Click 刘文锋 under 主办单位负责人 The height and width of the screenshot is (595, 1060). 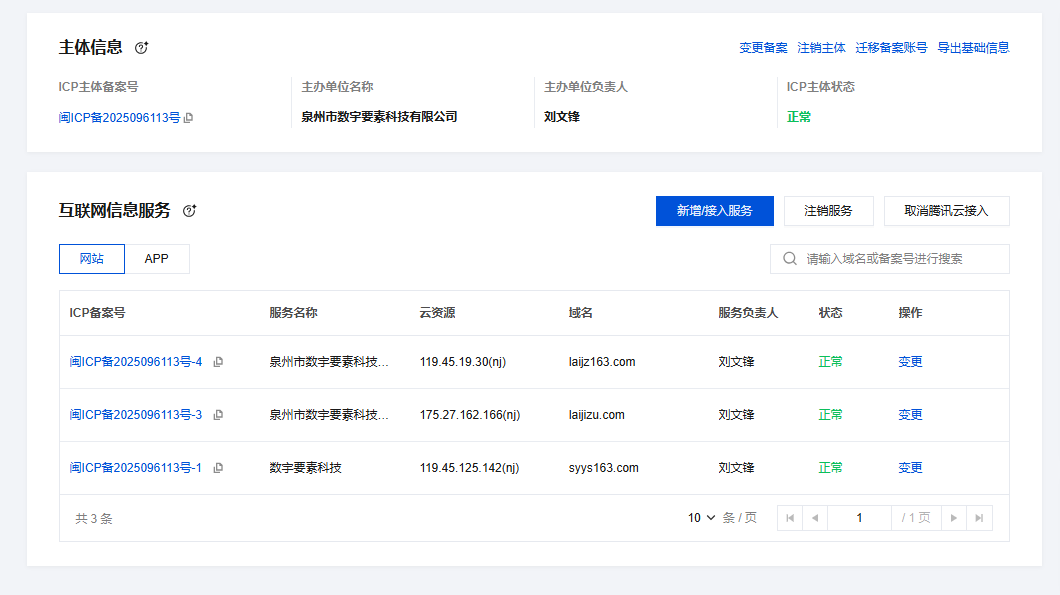(562, 117)
